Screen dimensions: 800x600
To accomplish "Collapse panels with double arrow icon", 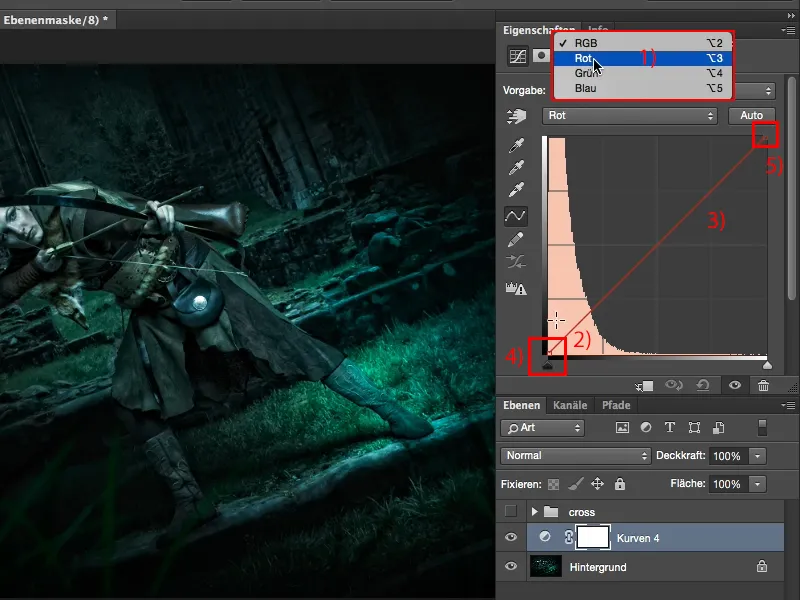I will tap(791, 16).
